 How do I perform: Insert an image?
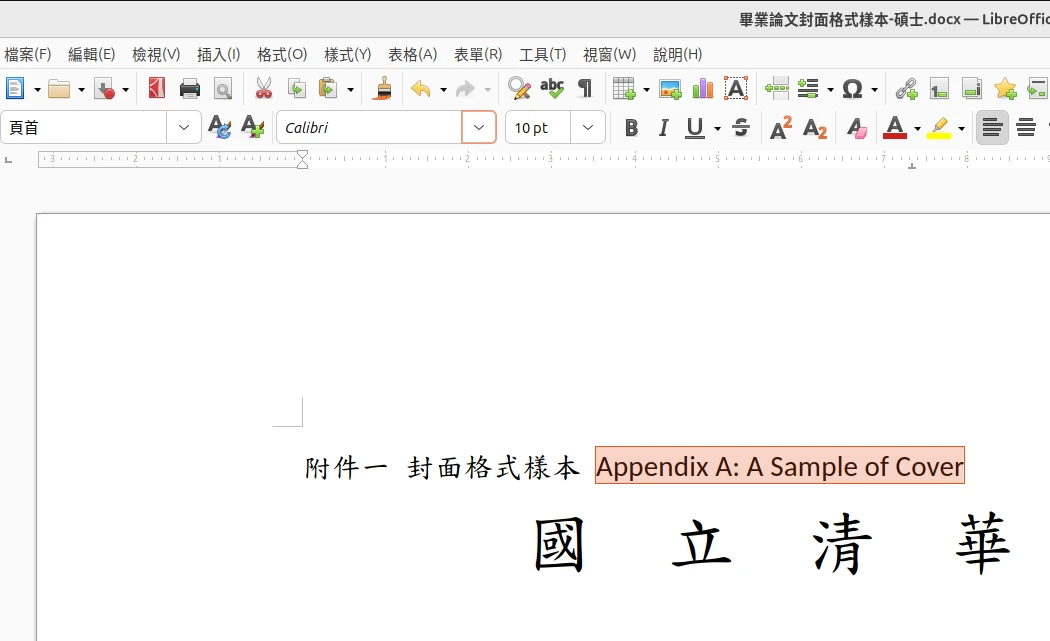point(670,88)
